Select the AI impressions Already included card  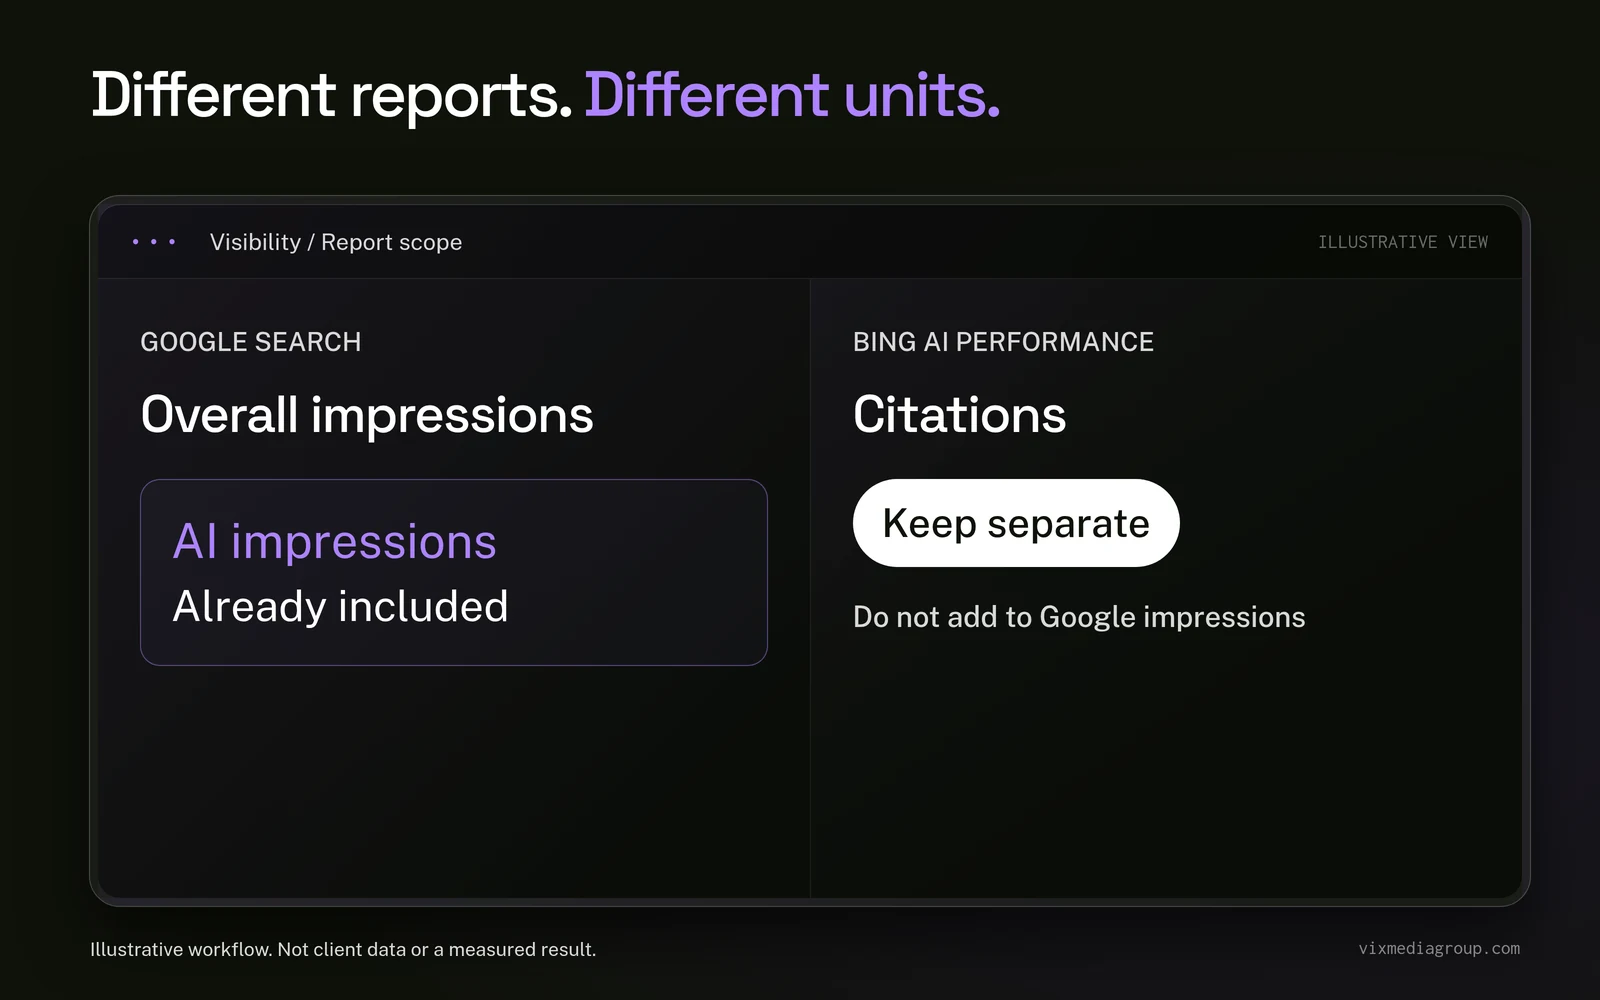click(x=454, y=572)
